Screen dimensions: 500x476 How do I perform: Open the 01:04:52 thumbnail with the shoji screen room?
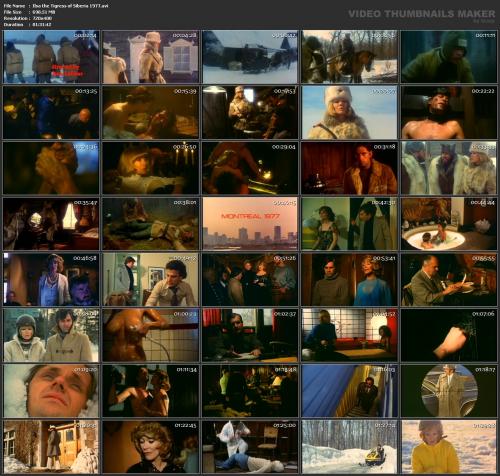[x=349, y=335]
